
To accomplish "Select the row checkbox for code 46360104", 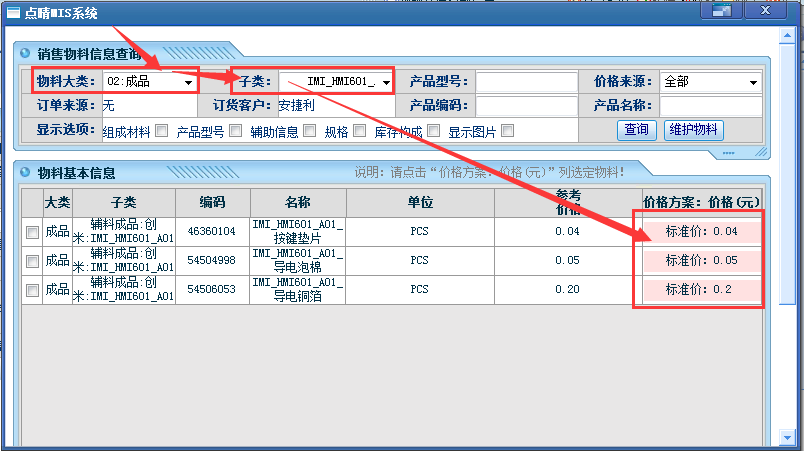I will (32, 232).
